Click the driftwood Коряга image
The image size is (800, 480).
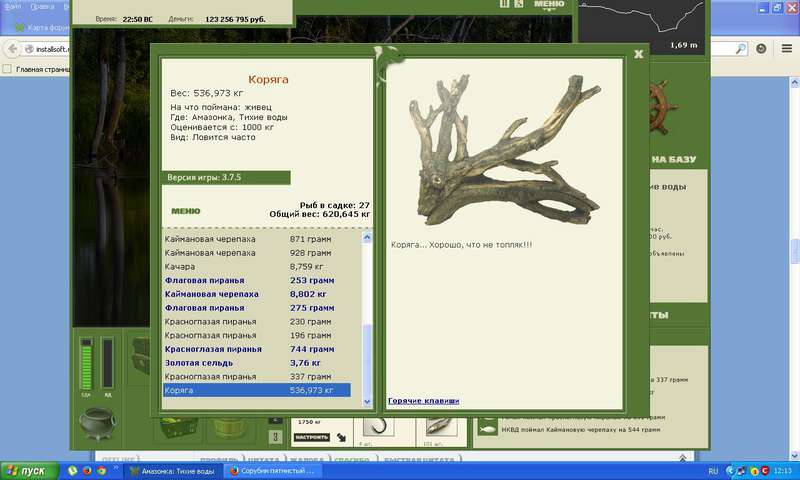pyautogui.click(x=505, y=150)
